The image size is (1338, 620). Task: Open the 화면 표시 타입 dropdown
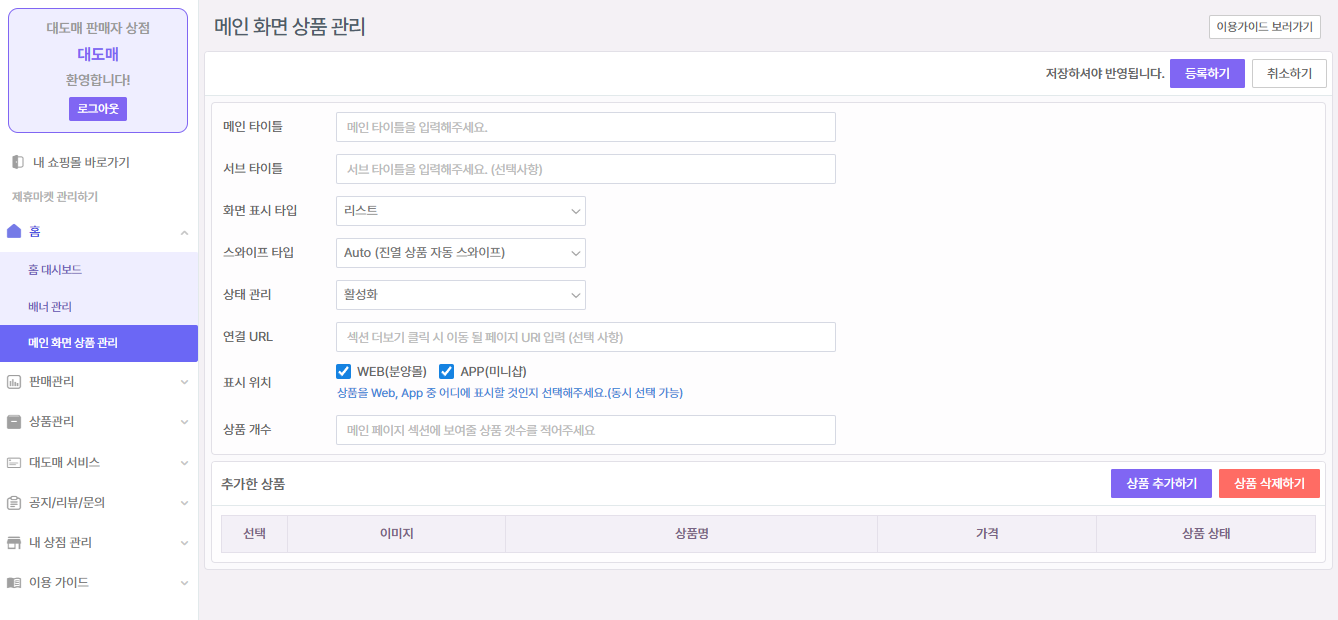[460, 211]
